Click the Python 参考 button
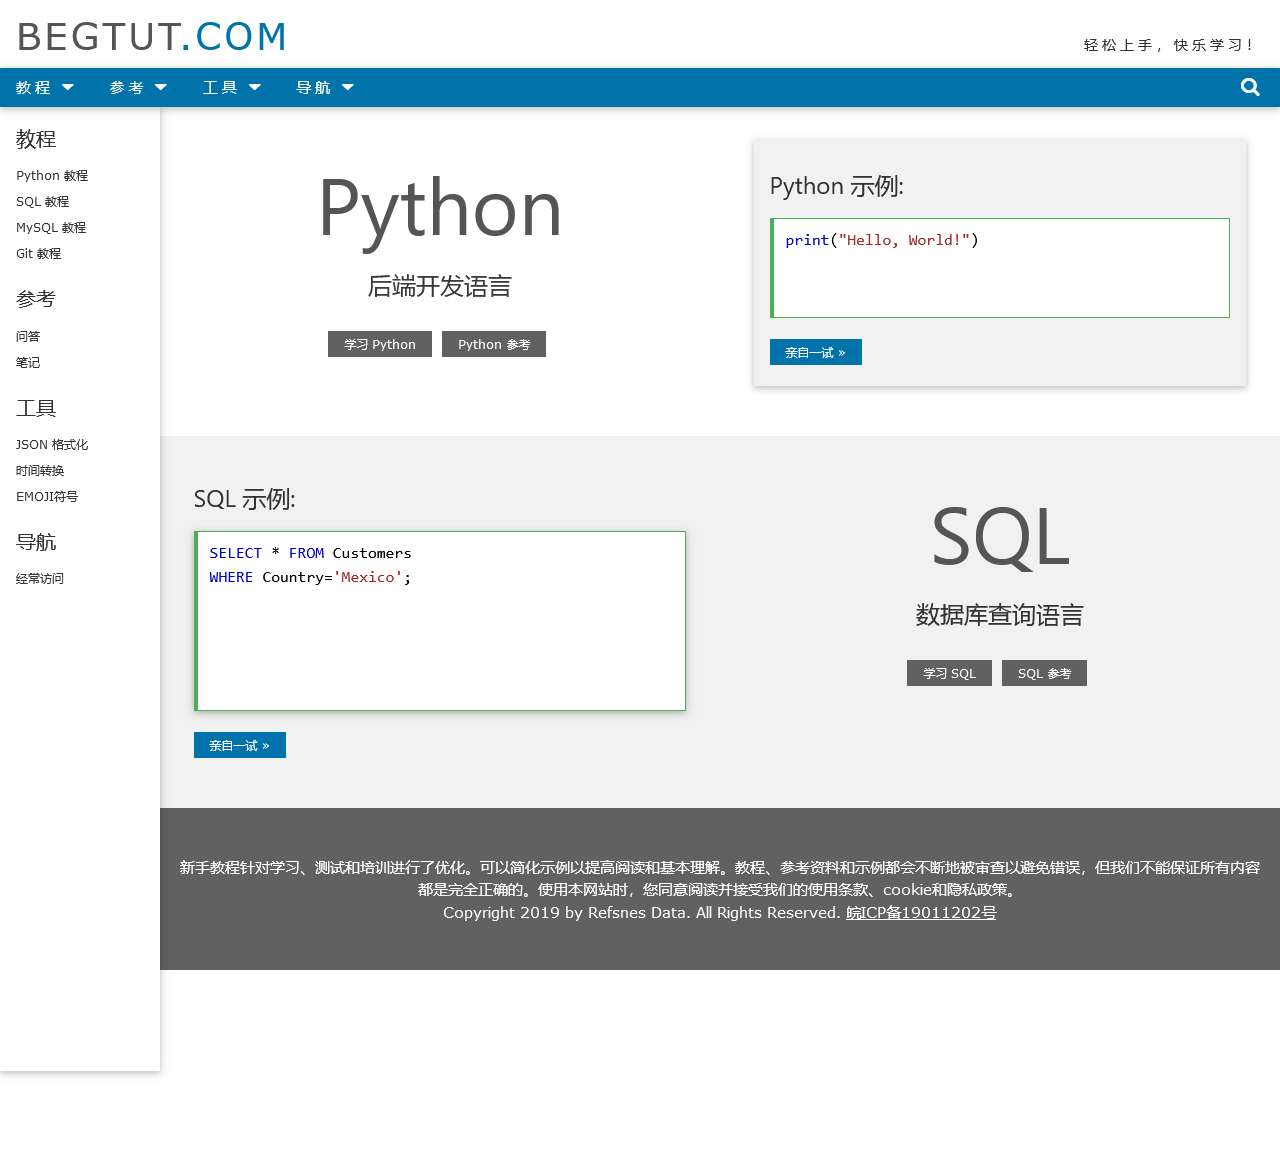The image size is (1280, 1167). (494, 344)
